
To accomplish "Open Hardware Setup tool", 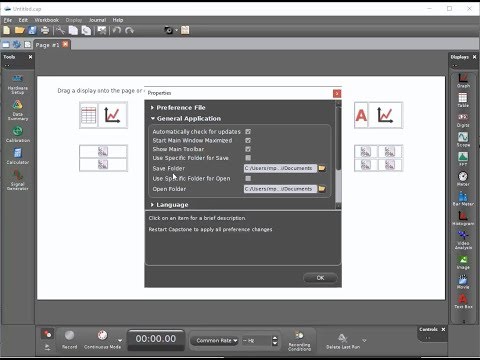I will tap(17, 85).
